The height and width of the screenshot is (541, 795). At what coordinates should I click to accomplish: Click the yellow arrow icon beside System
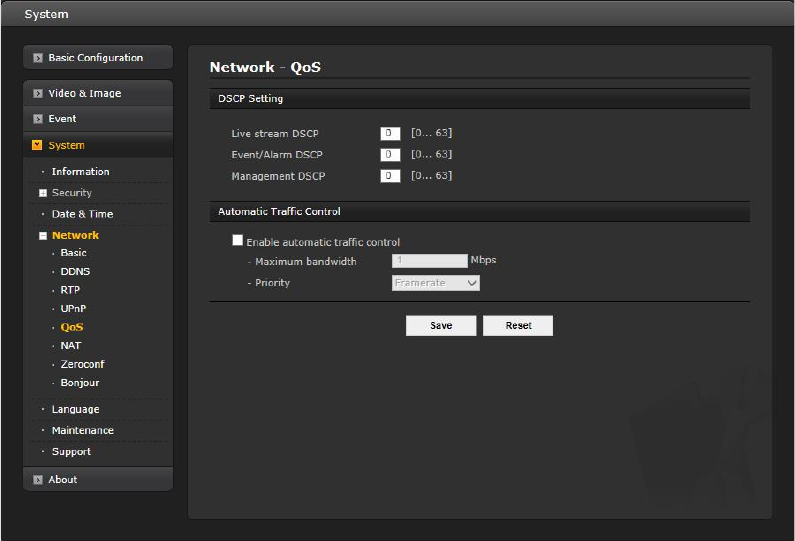37,145
